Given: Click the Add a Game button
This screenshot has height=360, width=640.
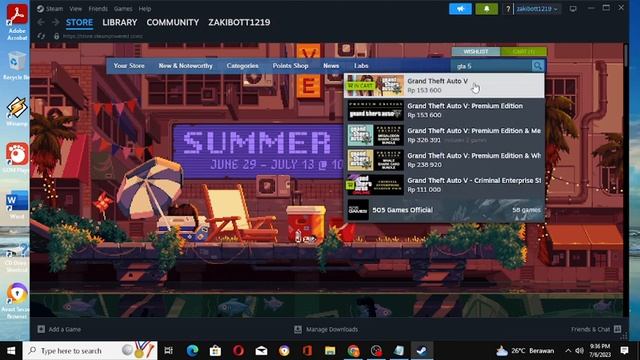Looking at the screenshot, I should (60, 329).
